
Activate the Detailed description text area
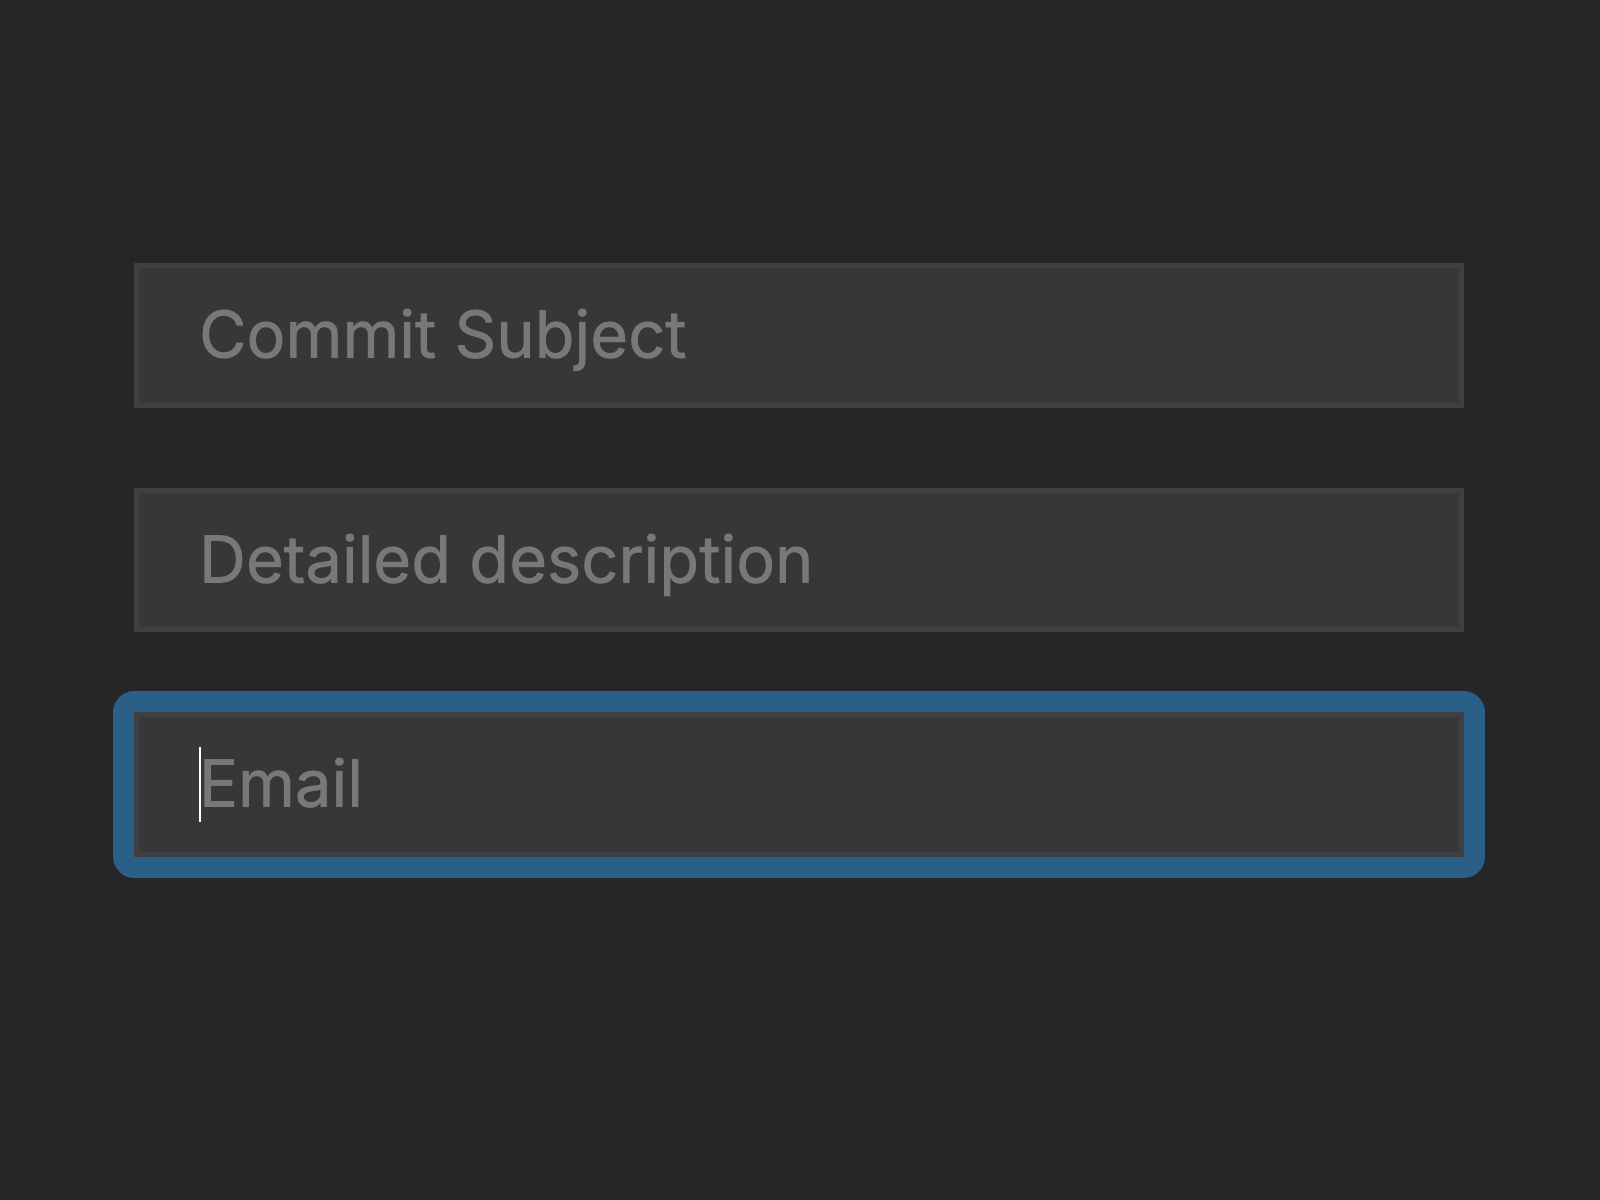point(800,560)
